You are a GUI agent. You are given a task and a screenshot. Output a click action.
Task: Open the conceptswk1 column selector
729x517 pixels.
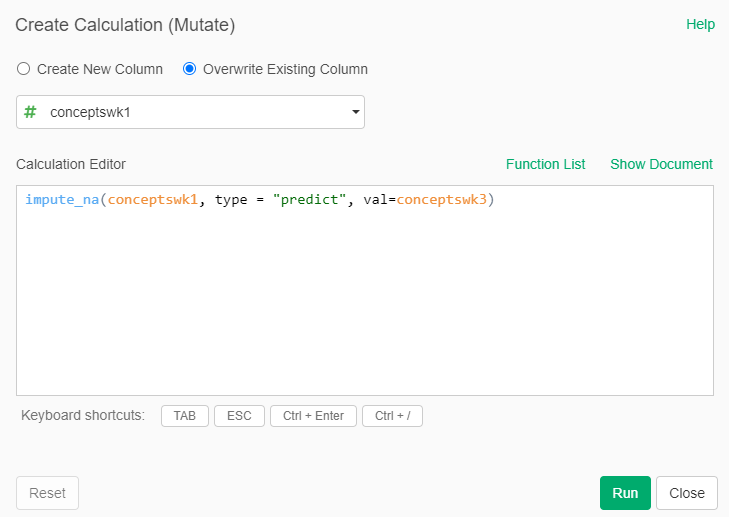190,112
